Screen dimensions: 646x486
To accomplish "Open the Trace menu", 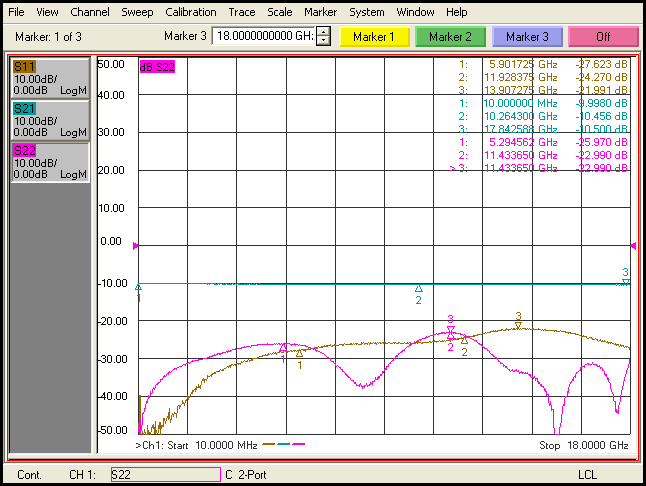I will tap(242, 12).
